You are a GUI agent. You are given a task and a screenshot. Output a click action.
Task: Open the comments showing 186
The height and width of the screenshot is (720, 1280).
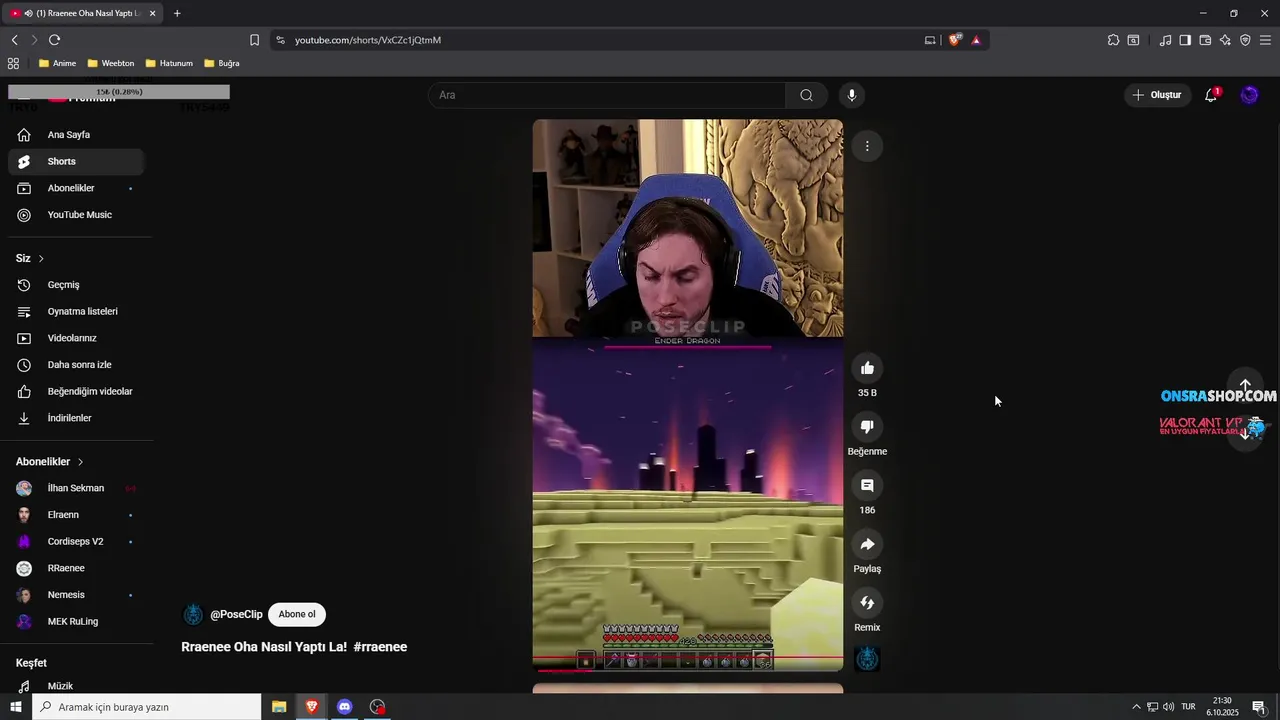tap(867, 485)
